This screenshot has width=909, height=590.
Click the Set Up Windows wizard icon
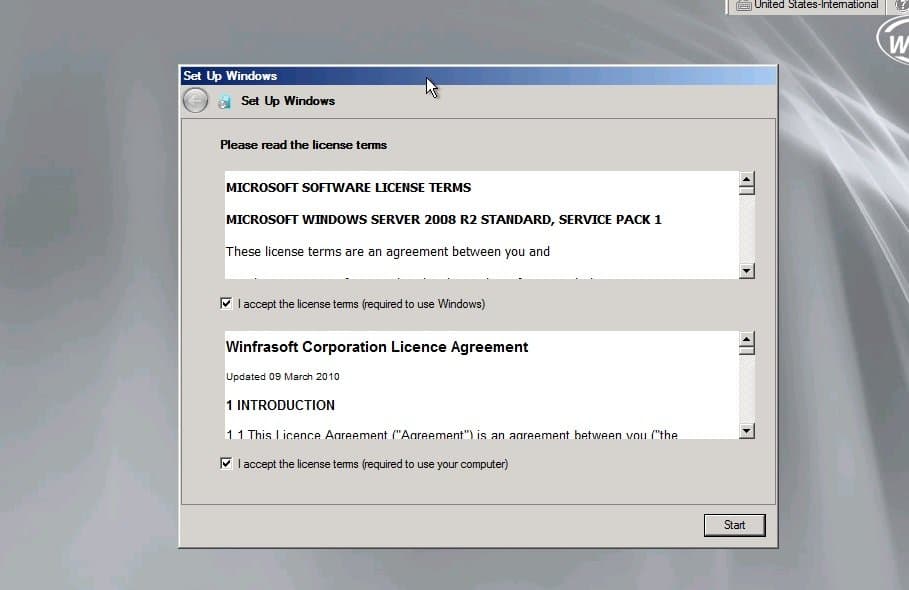coord(224,102)
